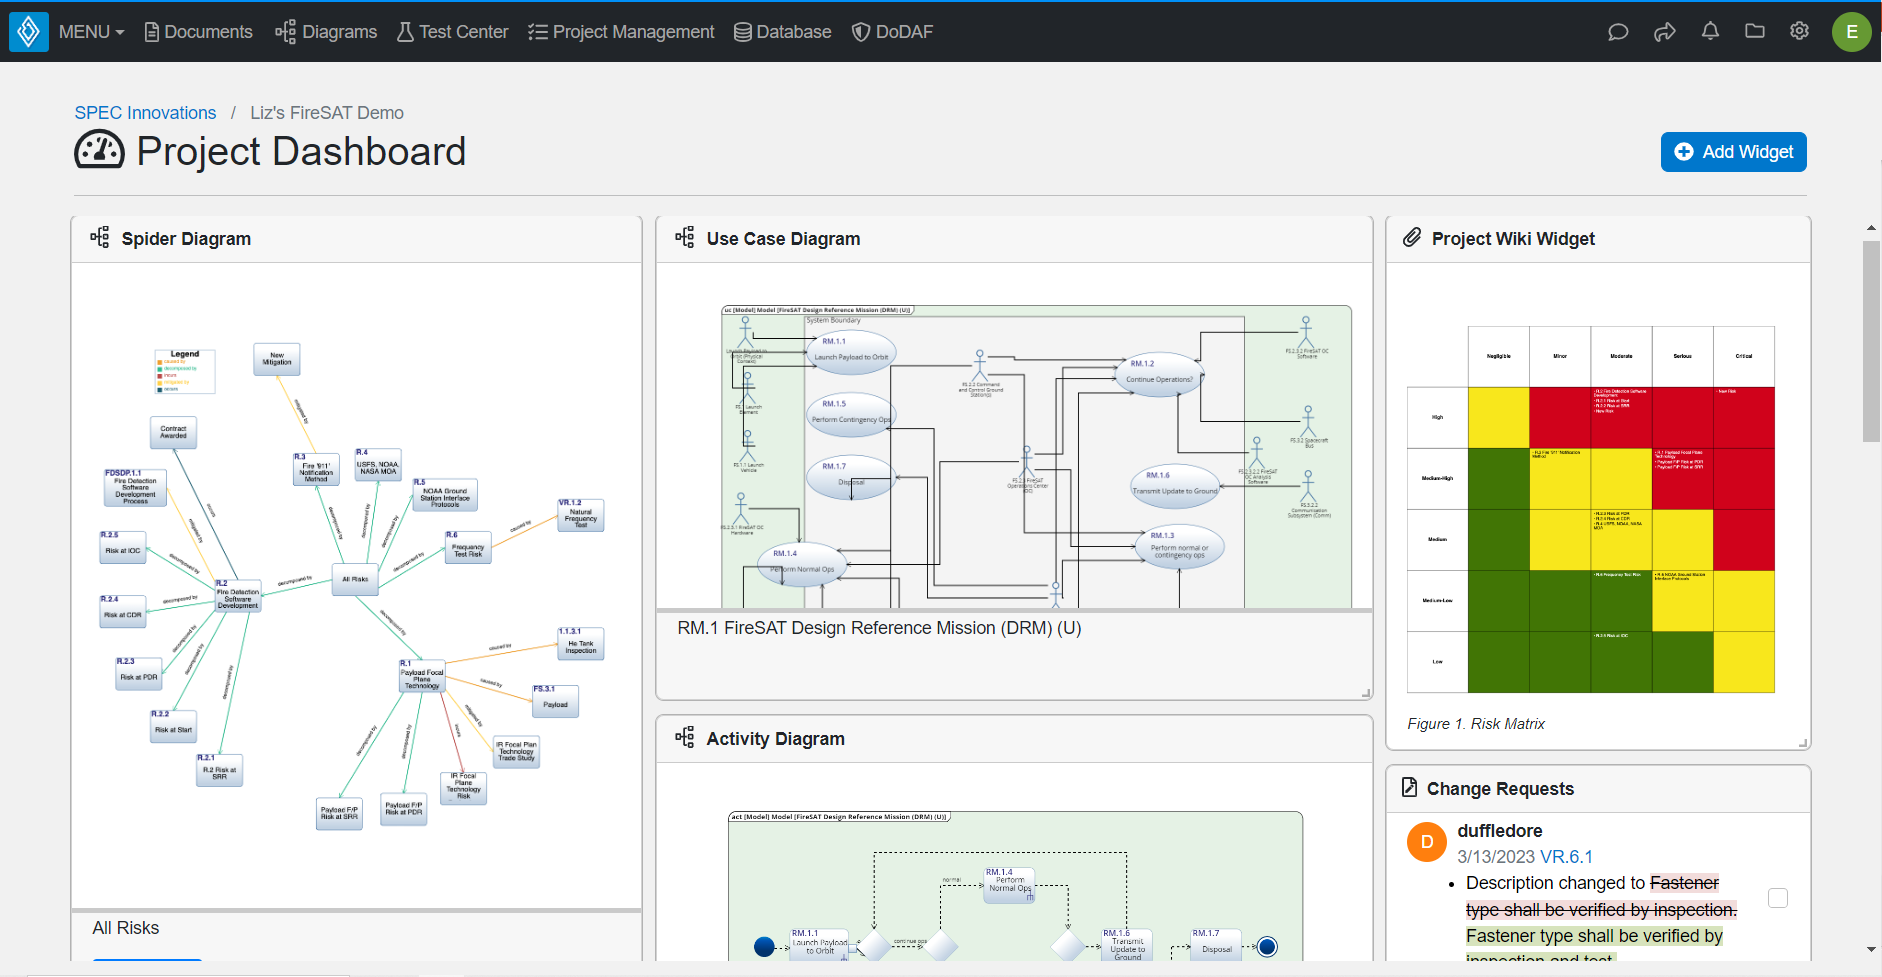
Task: Open the Documents menu
Action: tap(198, 32)
